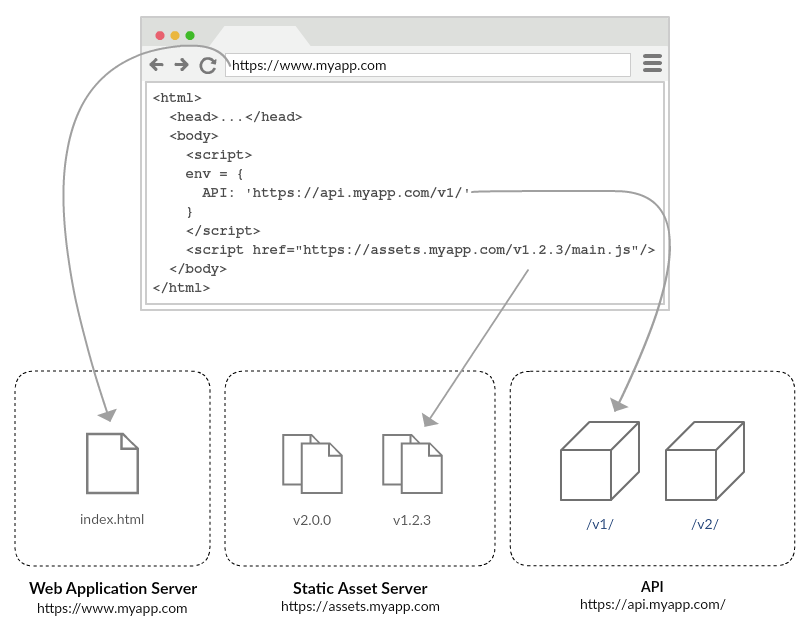Open the browser hamburger menu

[652, 63]
